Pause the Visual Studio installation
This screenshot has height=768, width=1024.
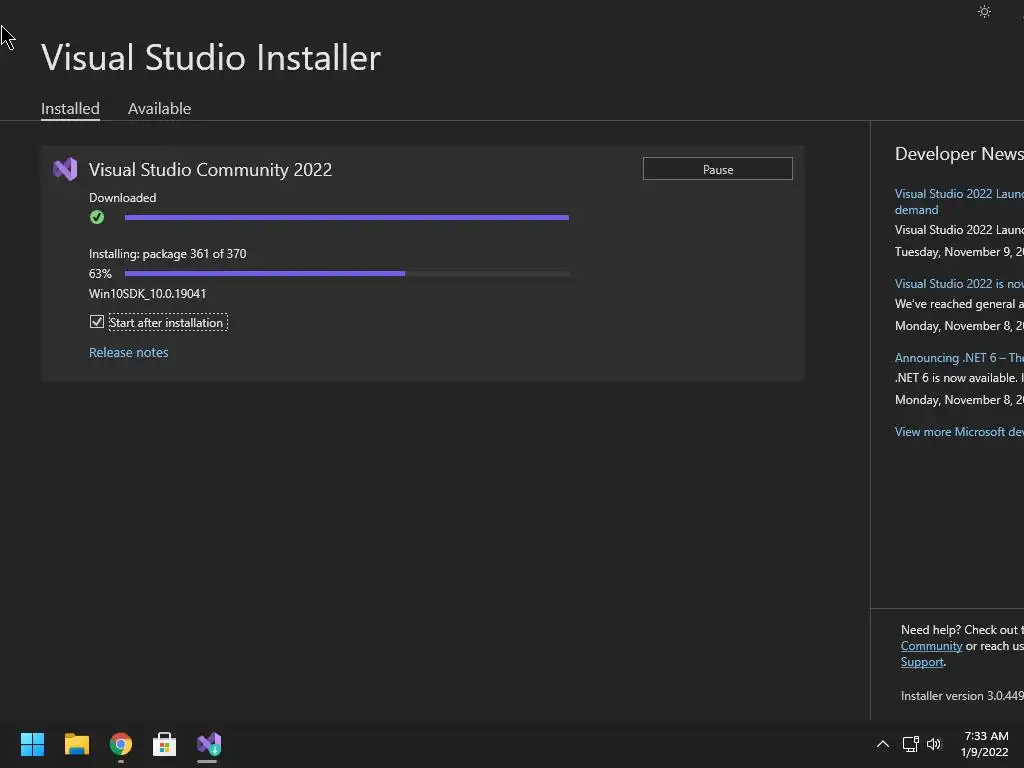point(718,169)
